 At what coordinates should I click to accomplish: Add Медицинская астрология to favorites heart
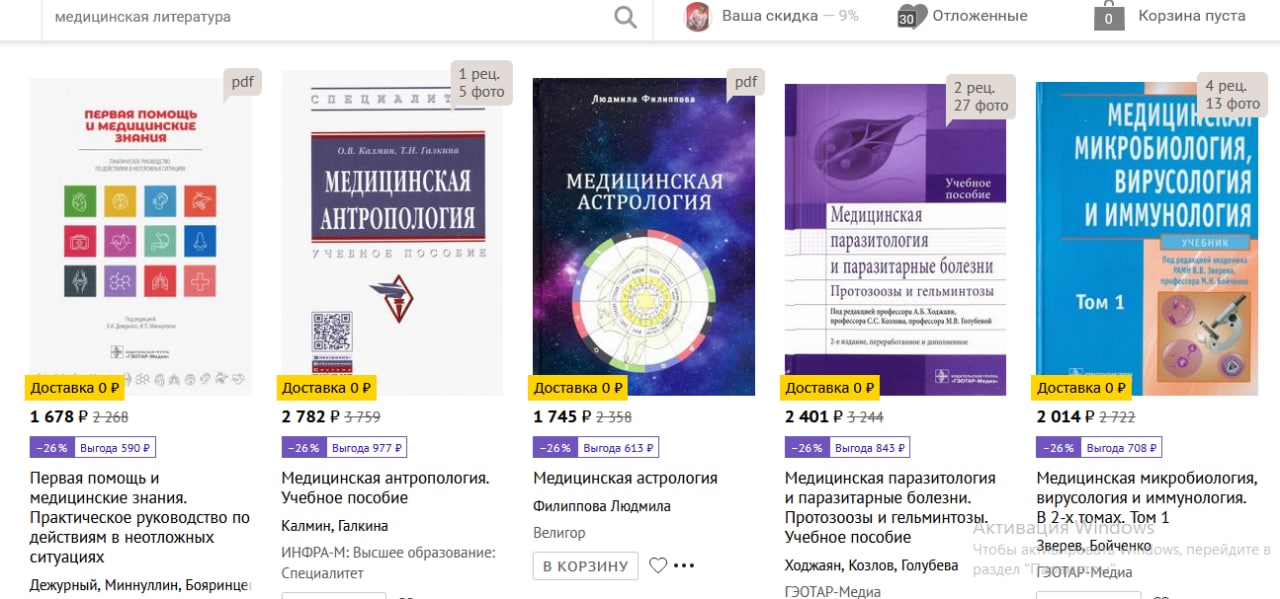658,565
